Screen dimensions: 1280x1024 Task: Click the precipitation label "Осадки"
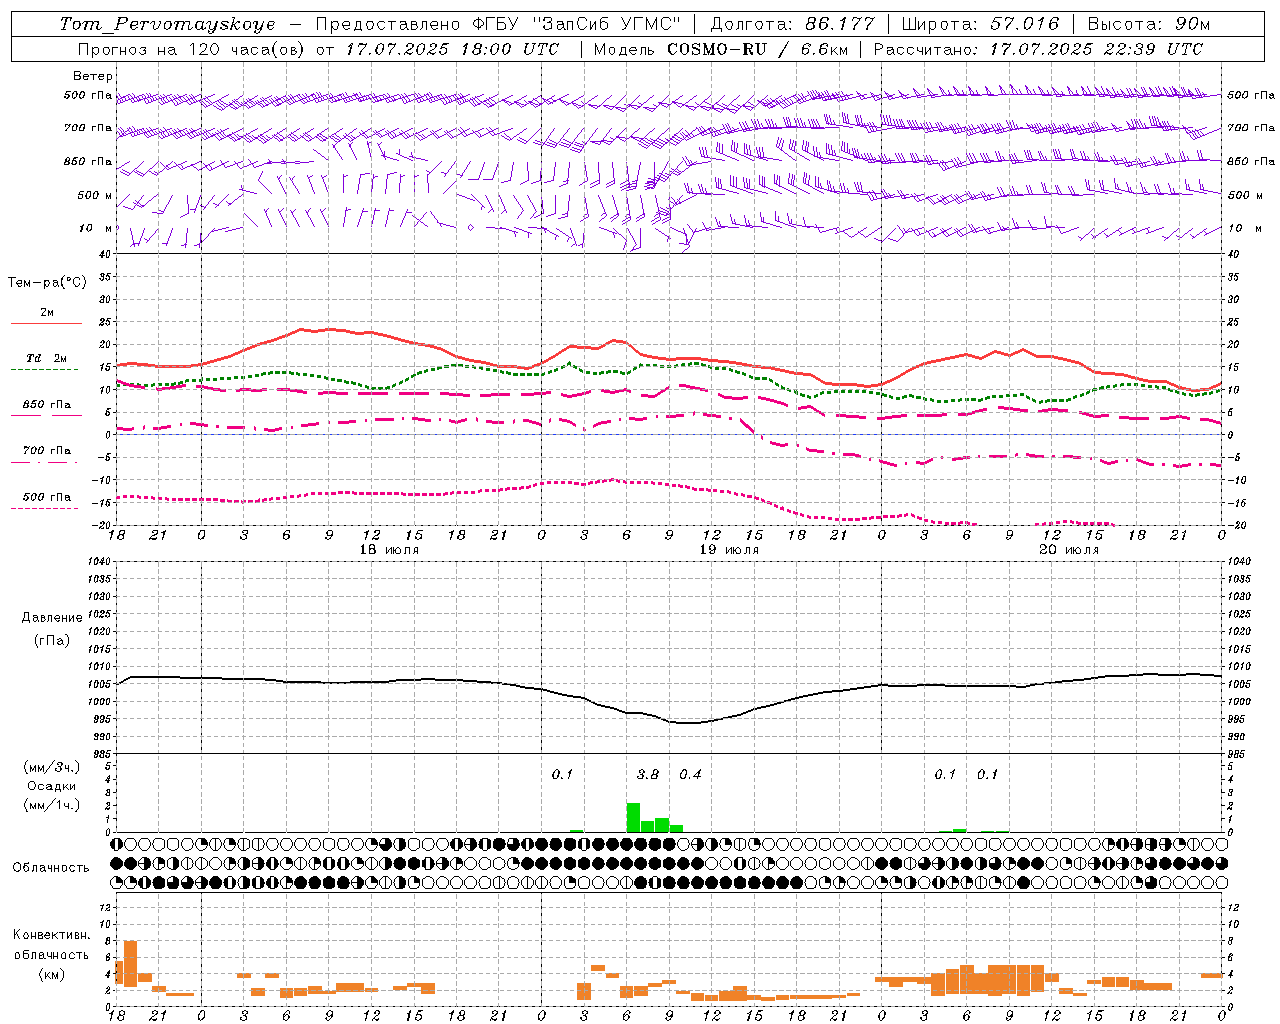click(51, 786)
